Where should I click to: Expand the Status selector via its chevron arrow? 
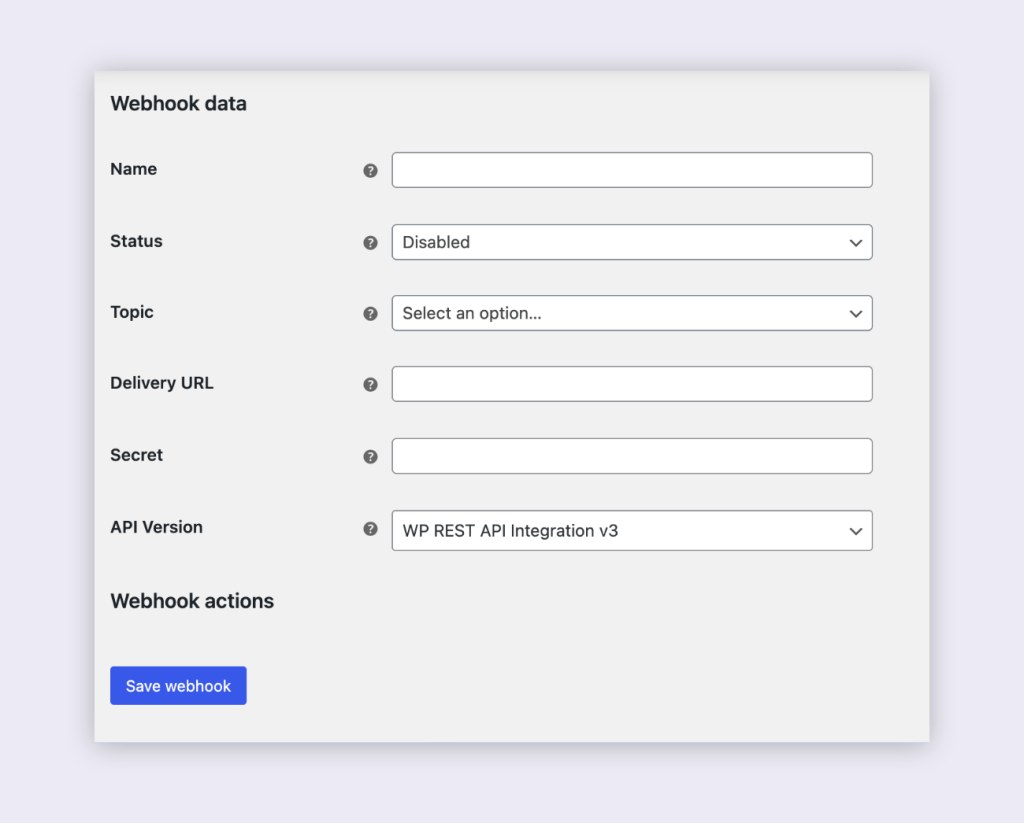[x=856, y=242]
